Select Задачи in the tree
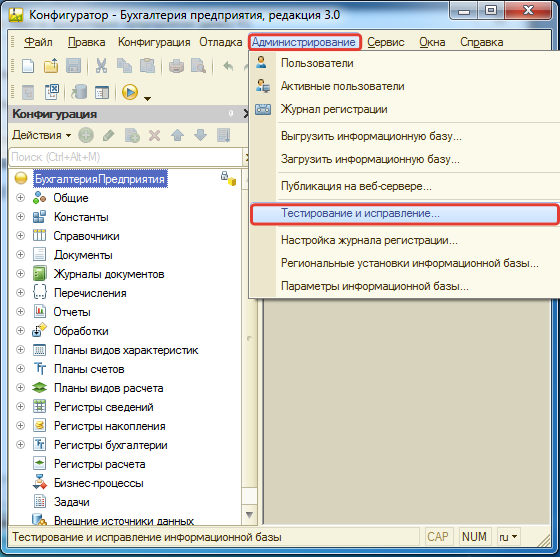This screenshot has width=560, height=557. (71, 502)
